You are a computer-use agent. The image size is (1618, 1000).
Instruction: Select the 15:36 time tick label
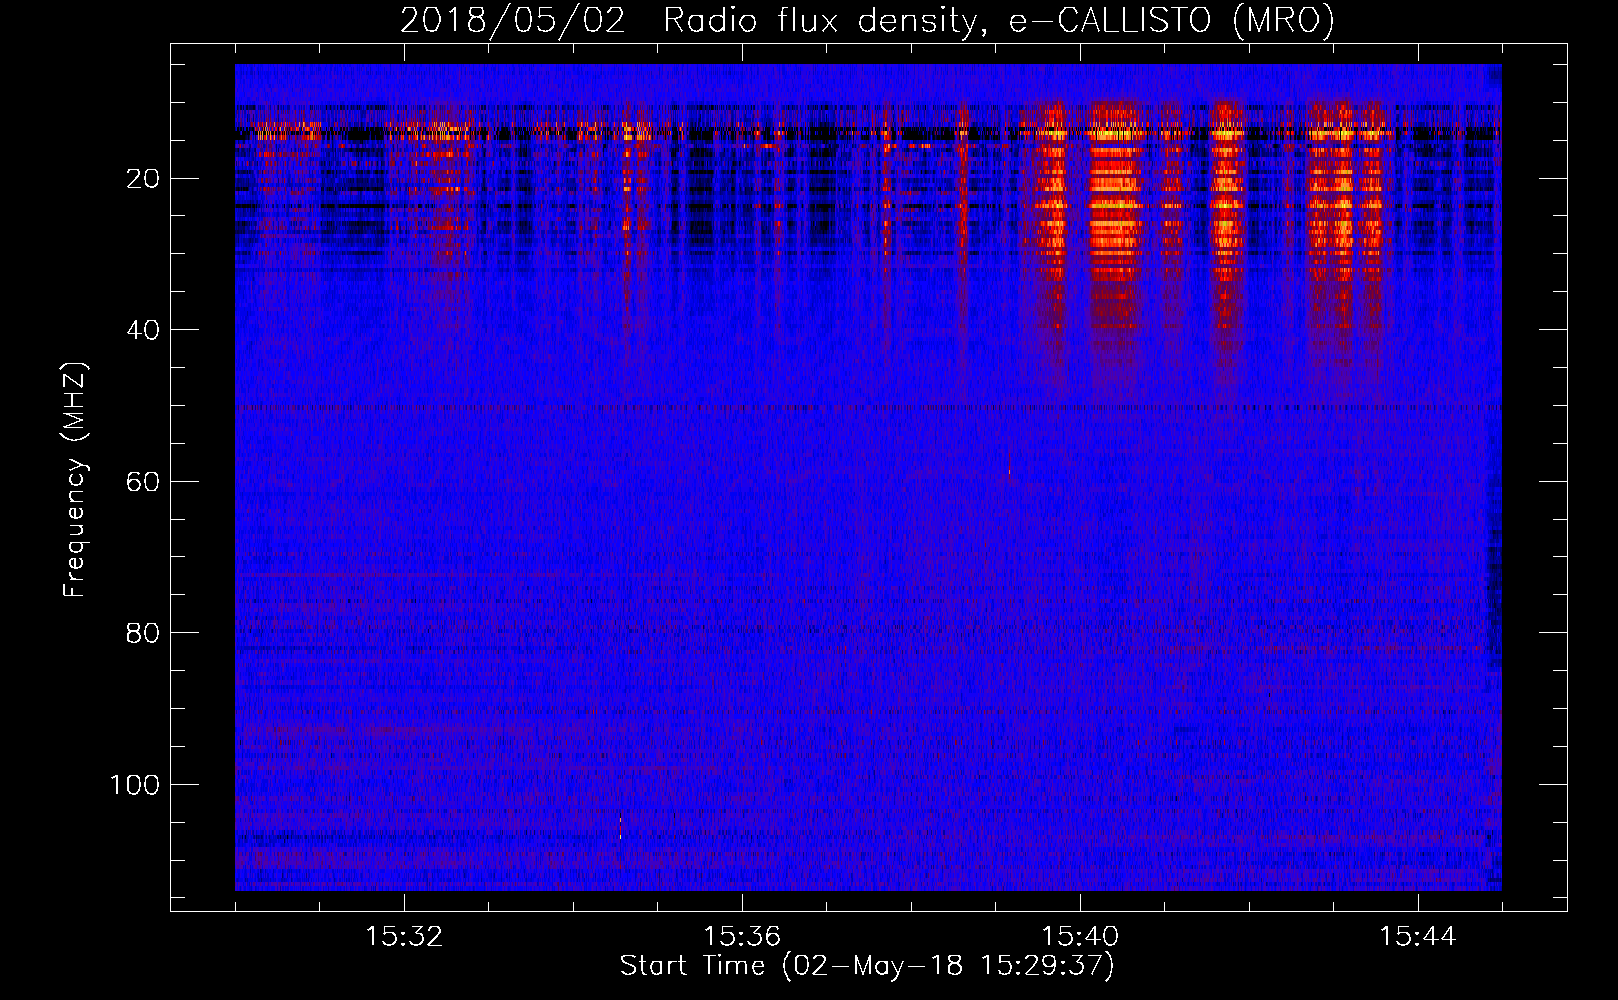[742, 937]
